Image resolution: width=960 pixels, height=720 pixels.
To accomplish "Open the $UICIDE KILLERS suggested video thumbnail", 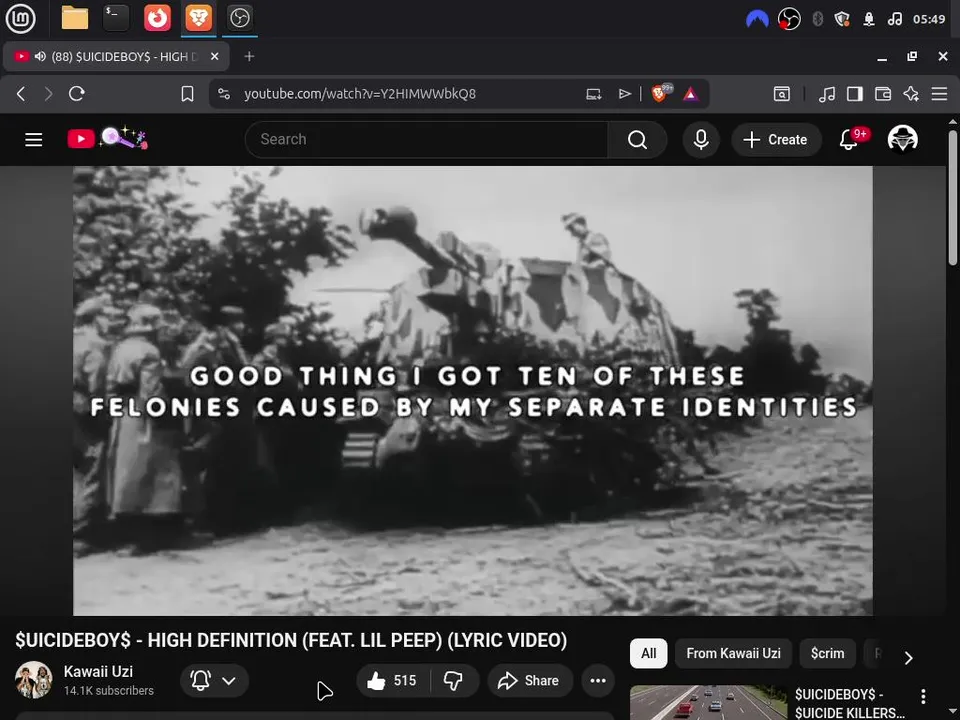I will pyautogui.click(x=708, y=702).
